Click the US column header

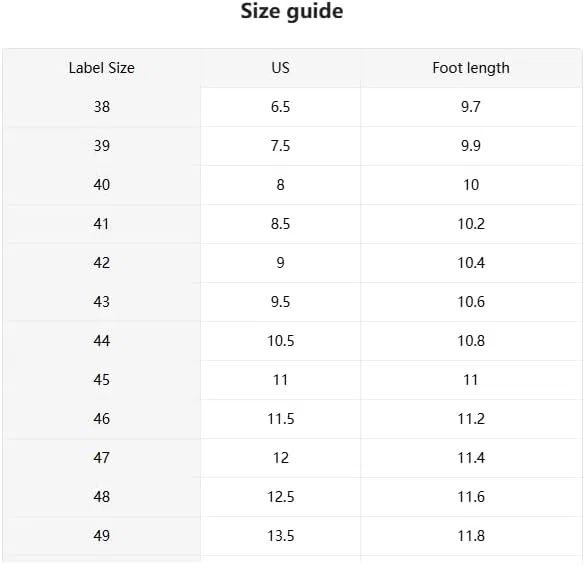pos(281,68)
